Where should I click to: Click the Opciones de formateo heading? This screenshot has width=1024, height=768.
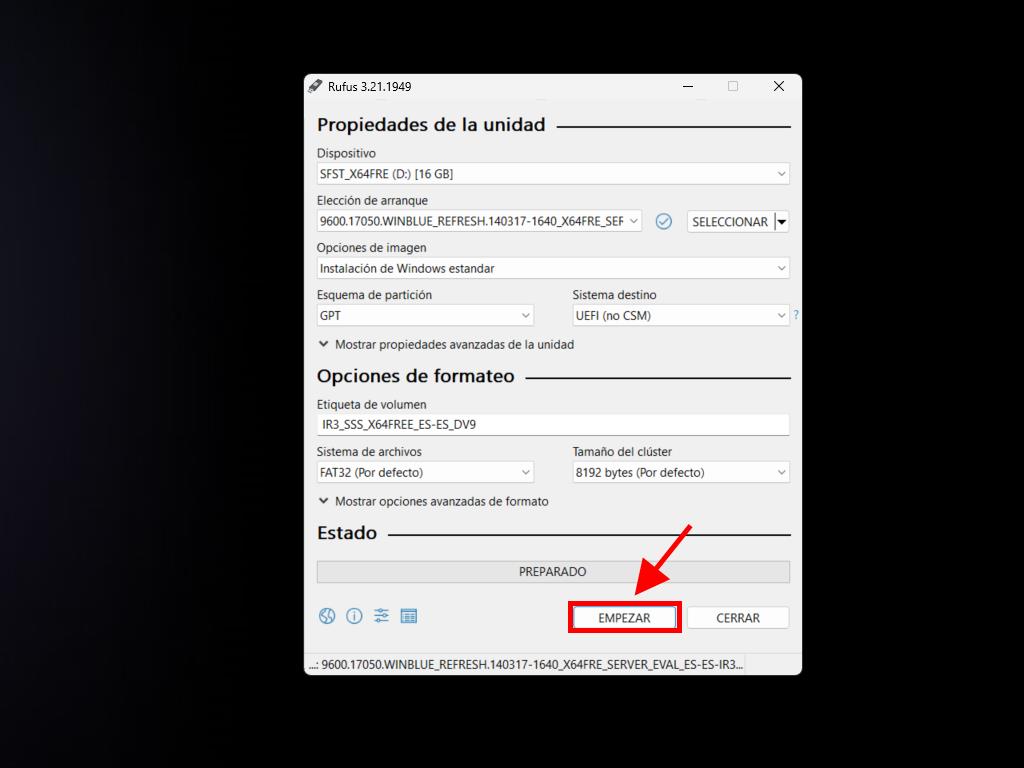(x=415, y=376)
